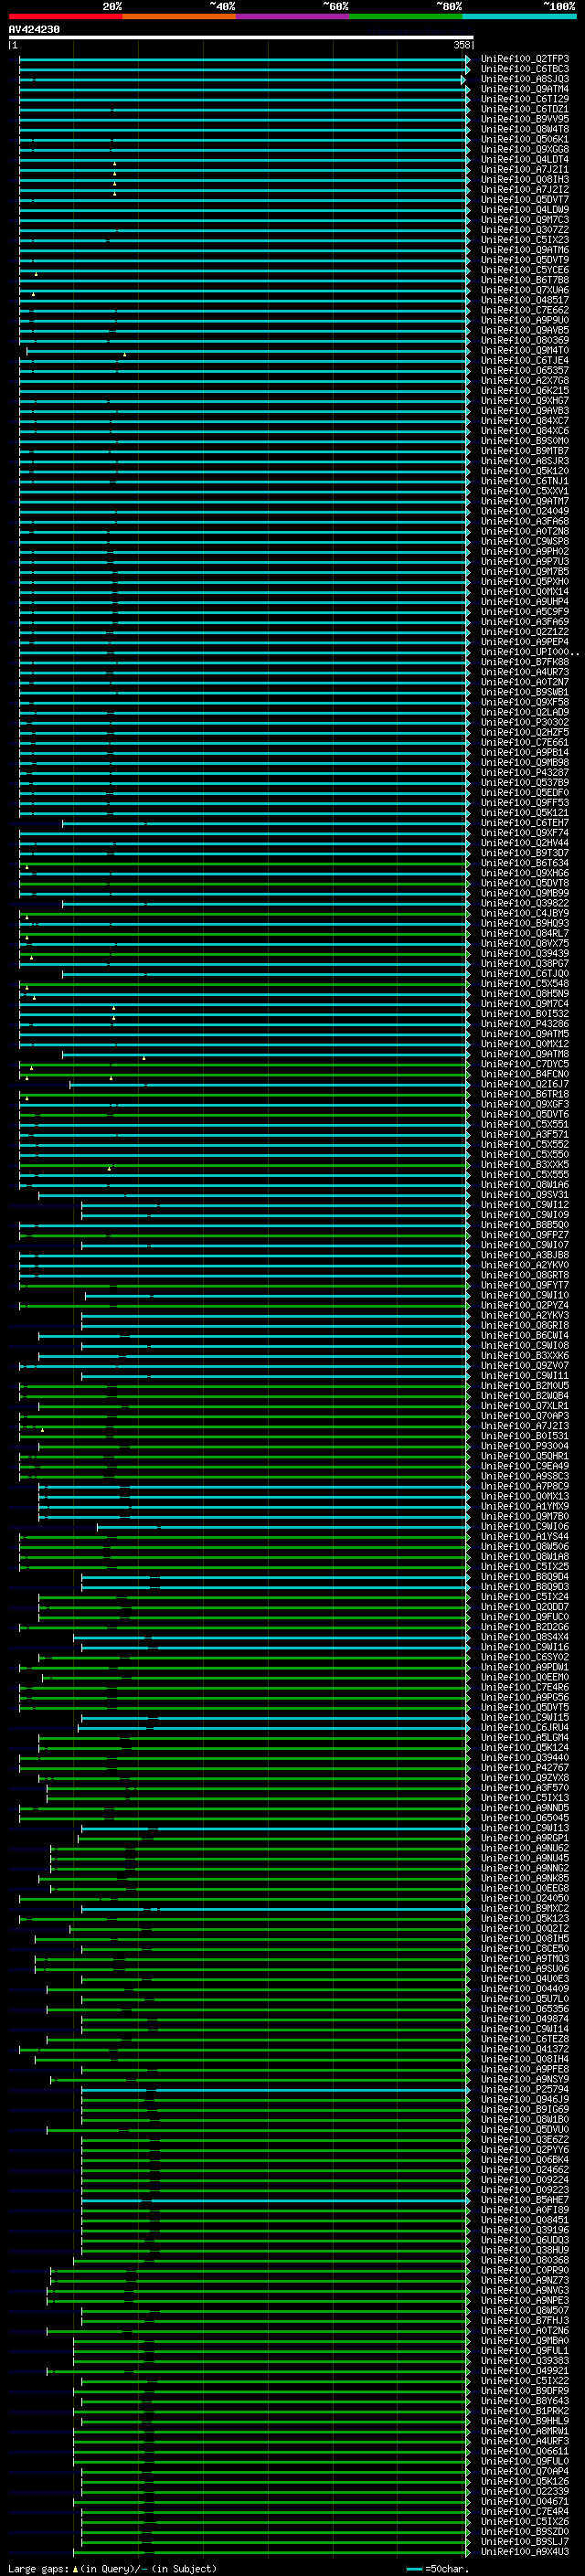Select the UniRef100_Q7XLR1 label
The height and width of the screenshot is (2576, 585).
pos(525,1406)
